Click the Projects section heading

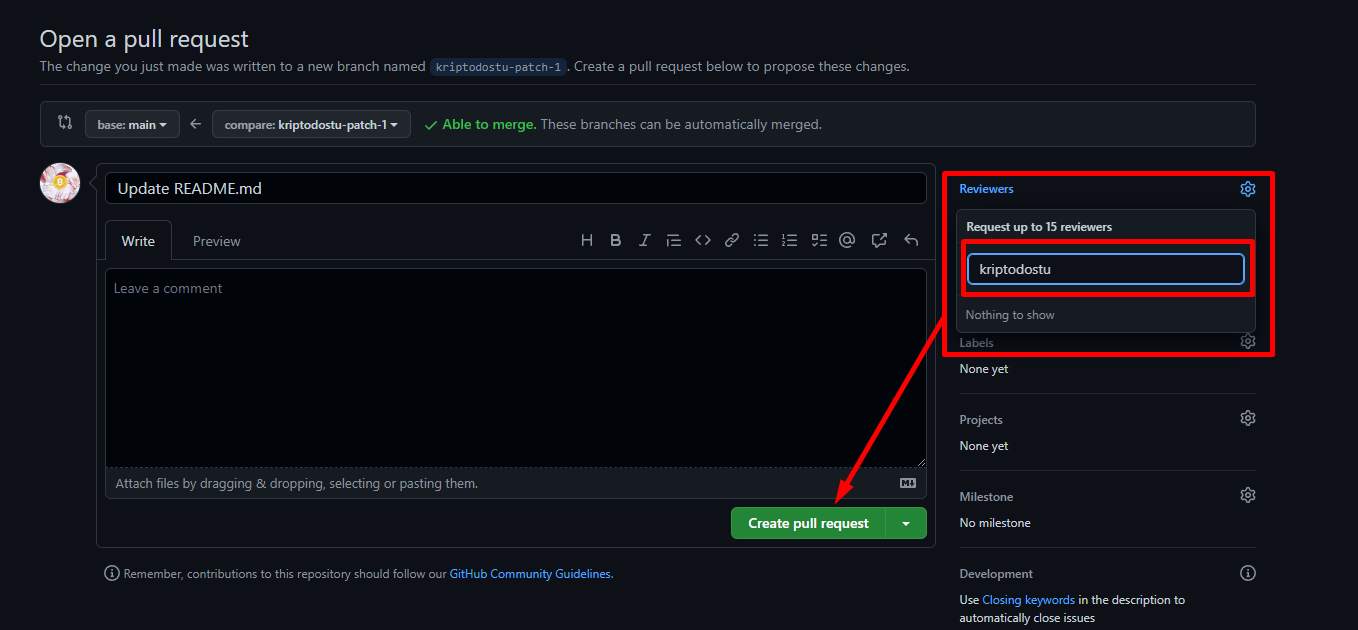(981, 419)
